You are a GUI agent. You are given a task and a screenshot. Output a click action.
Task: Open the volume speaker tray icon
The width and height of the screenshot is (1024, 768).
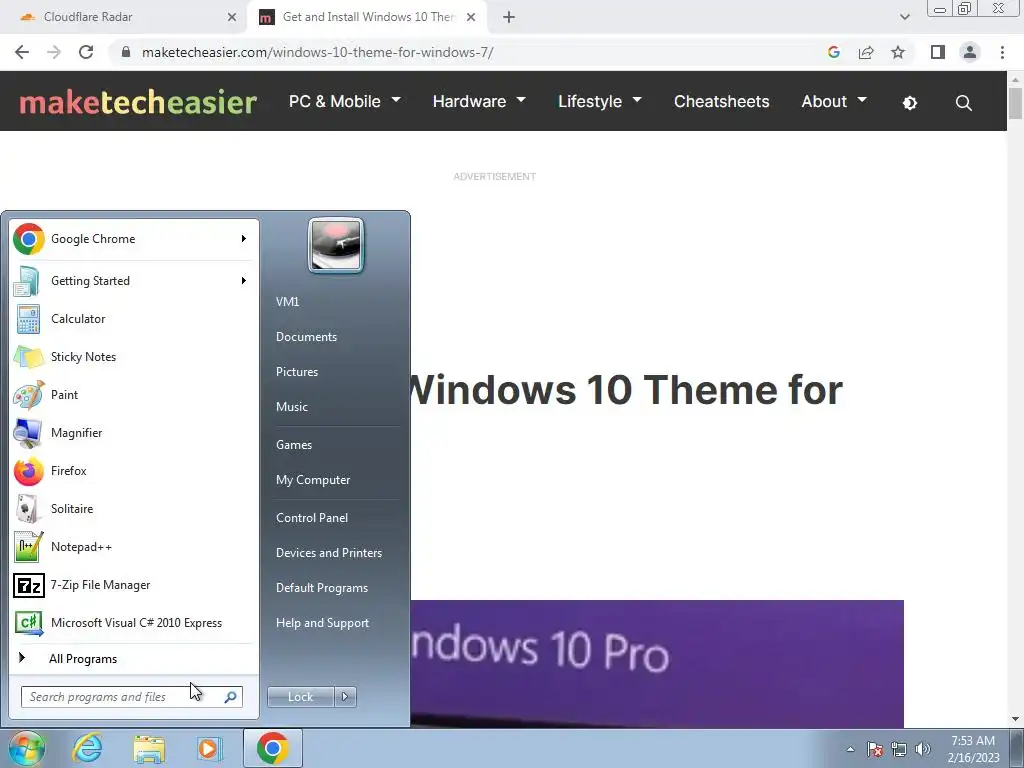(923, 749)
